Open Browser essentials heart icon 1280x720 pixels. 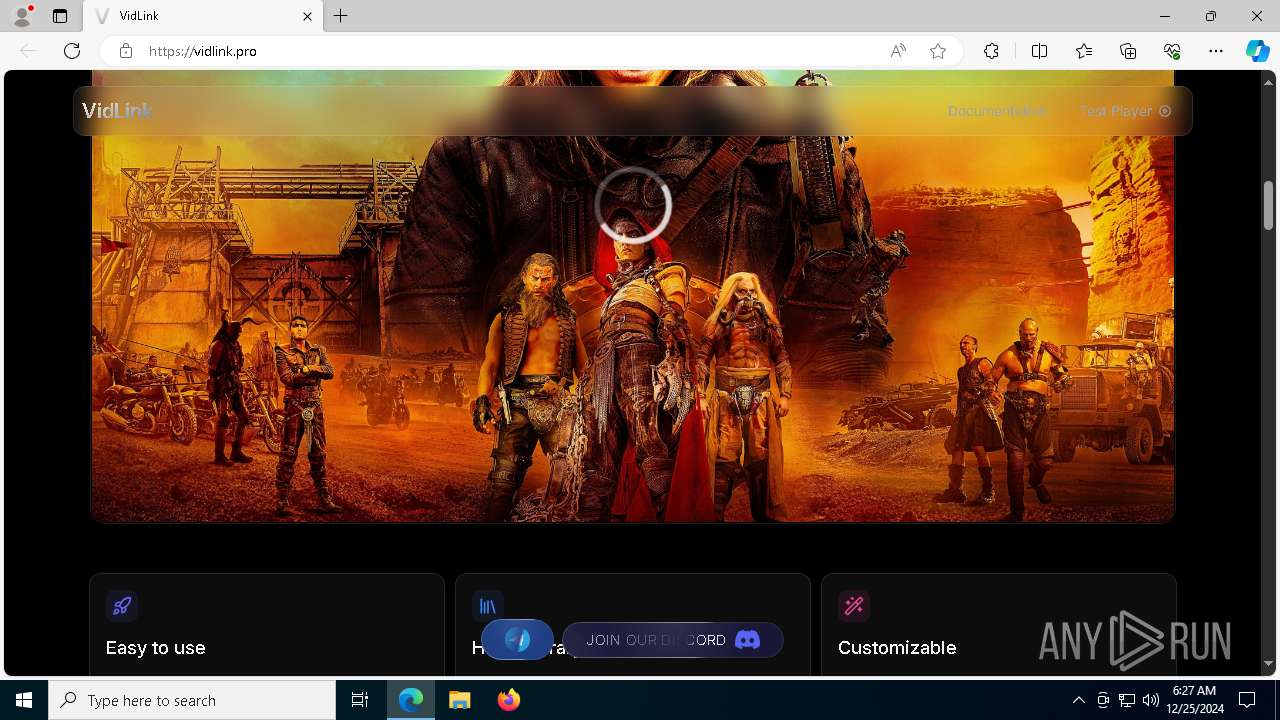coord(1172,51)
